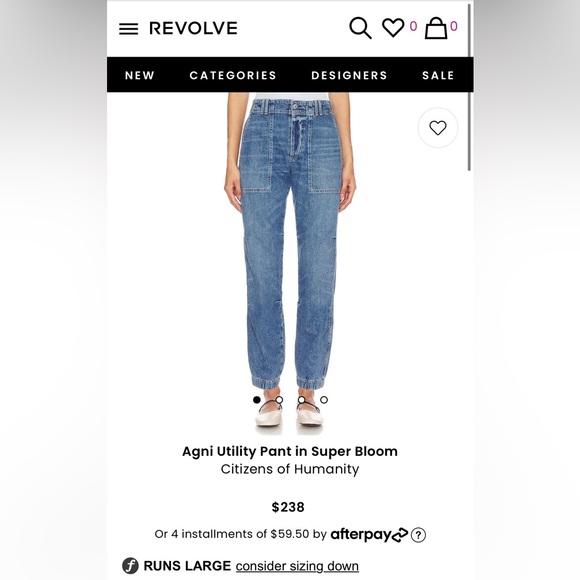The width and height of the screenshot is (580, 580).
Task: Open the NEW menu item
Action: pos(139,75)
